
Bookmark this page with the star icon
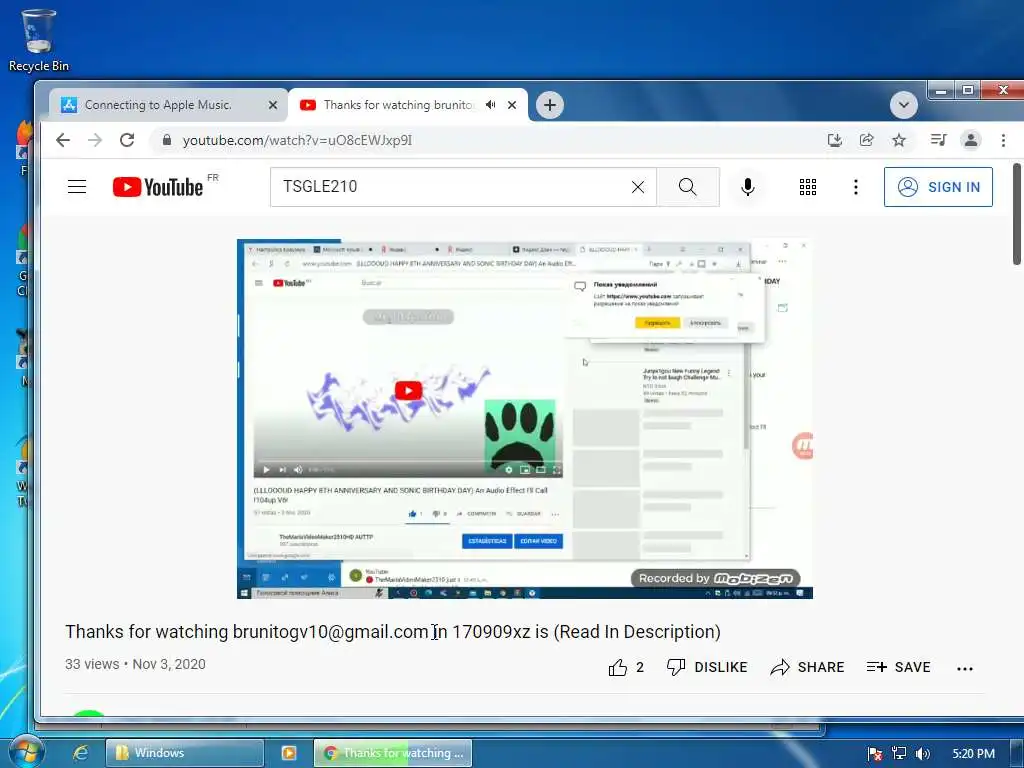(x=899, y=140)
